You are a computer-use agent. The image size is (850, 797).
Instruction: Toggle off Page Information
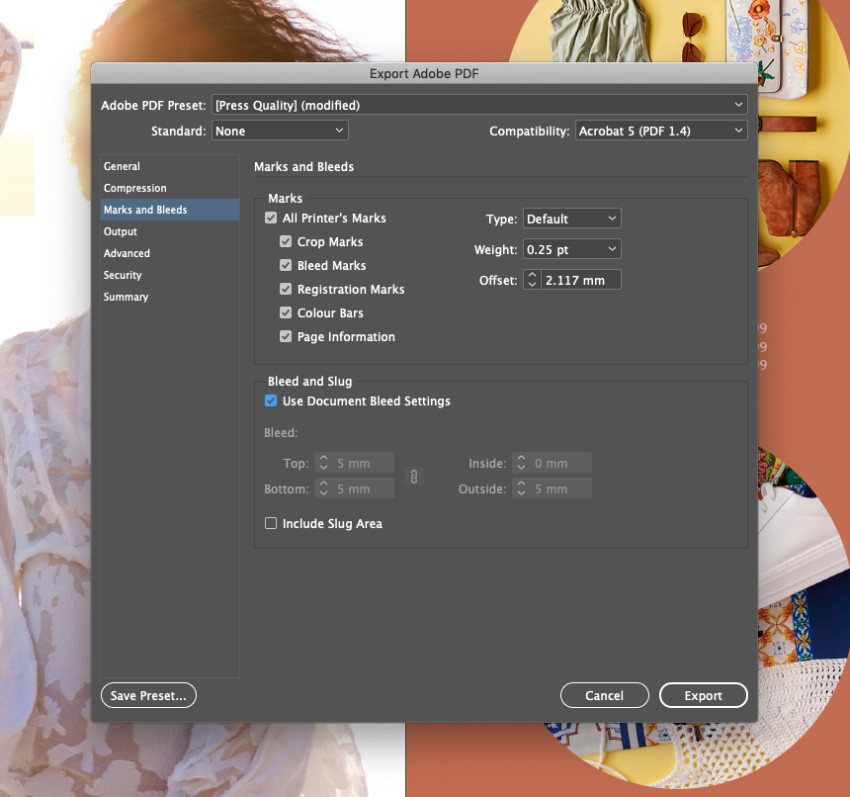(286, 336)
